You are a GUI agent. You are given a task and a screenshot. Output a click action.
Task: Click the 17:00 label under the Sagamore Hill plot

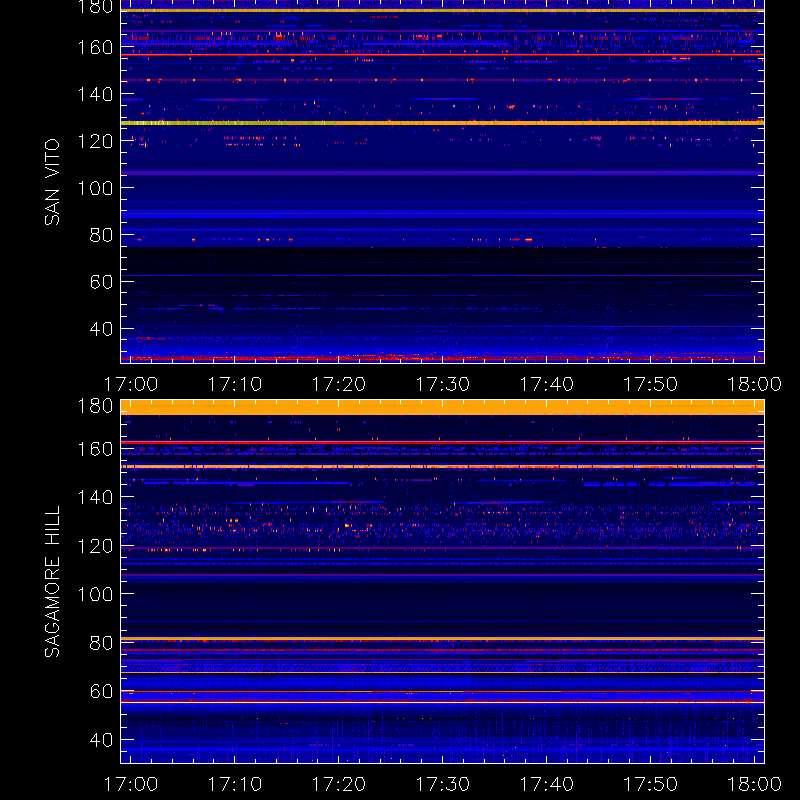(131, 784)
